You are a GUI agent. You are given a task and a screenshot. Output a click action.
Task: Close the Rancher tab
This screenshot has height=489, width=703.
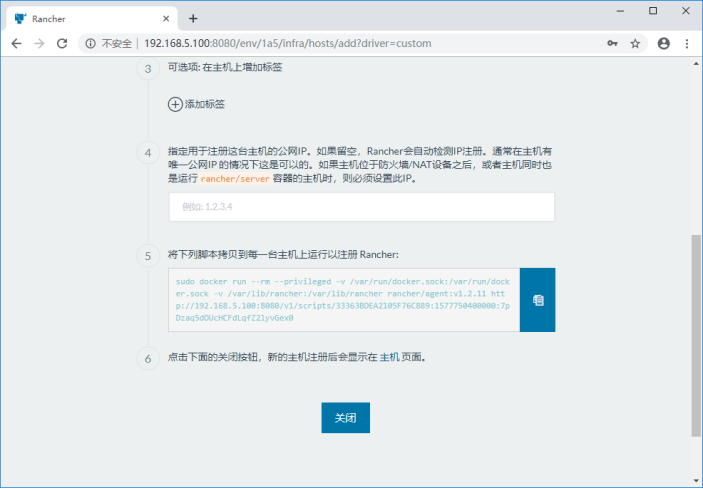[x=166, y=18]
